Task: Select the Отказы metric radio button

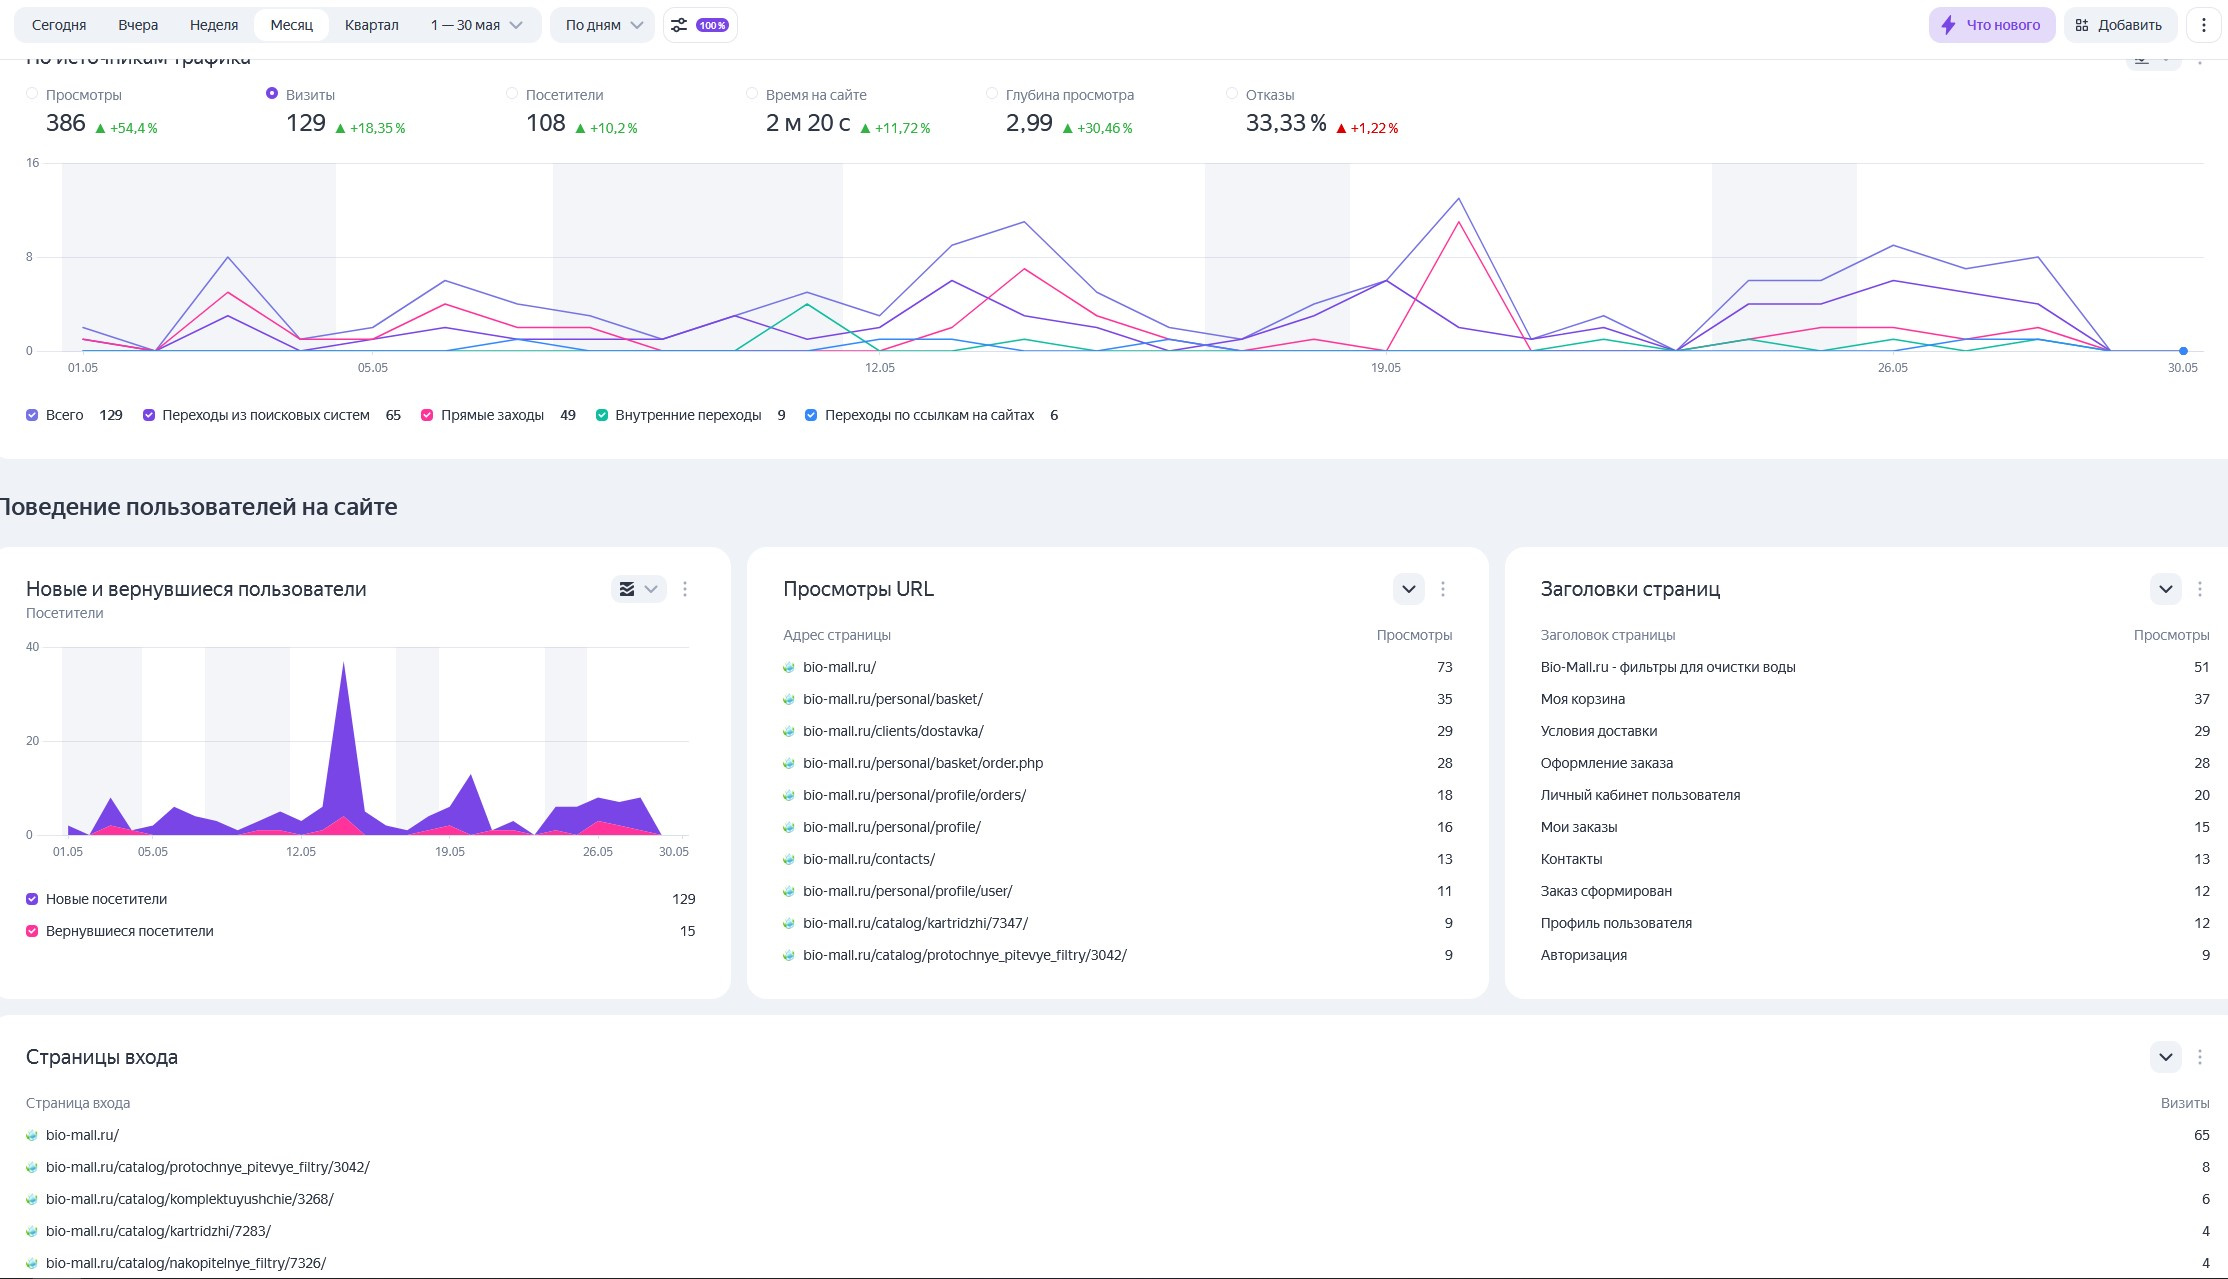Action: coord(1231,94)
